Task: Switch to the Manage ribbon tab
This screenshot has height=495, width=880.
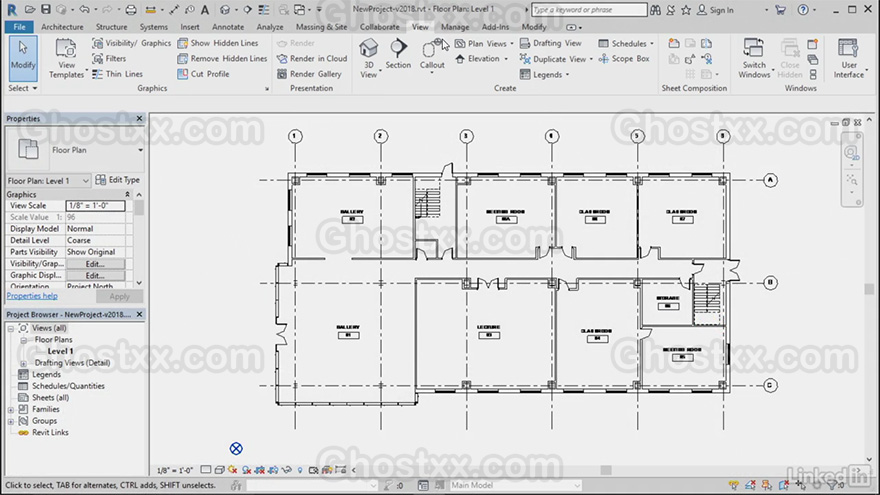Action: pyautogui.click(x=455, y=27)
